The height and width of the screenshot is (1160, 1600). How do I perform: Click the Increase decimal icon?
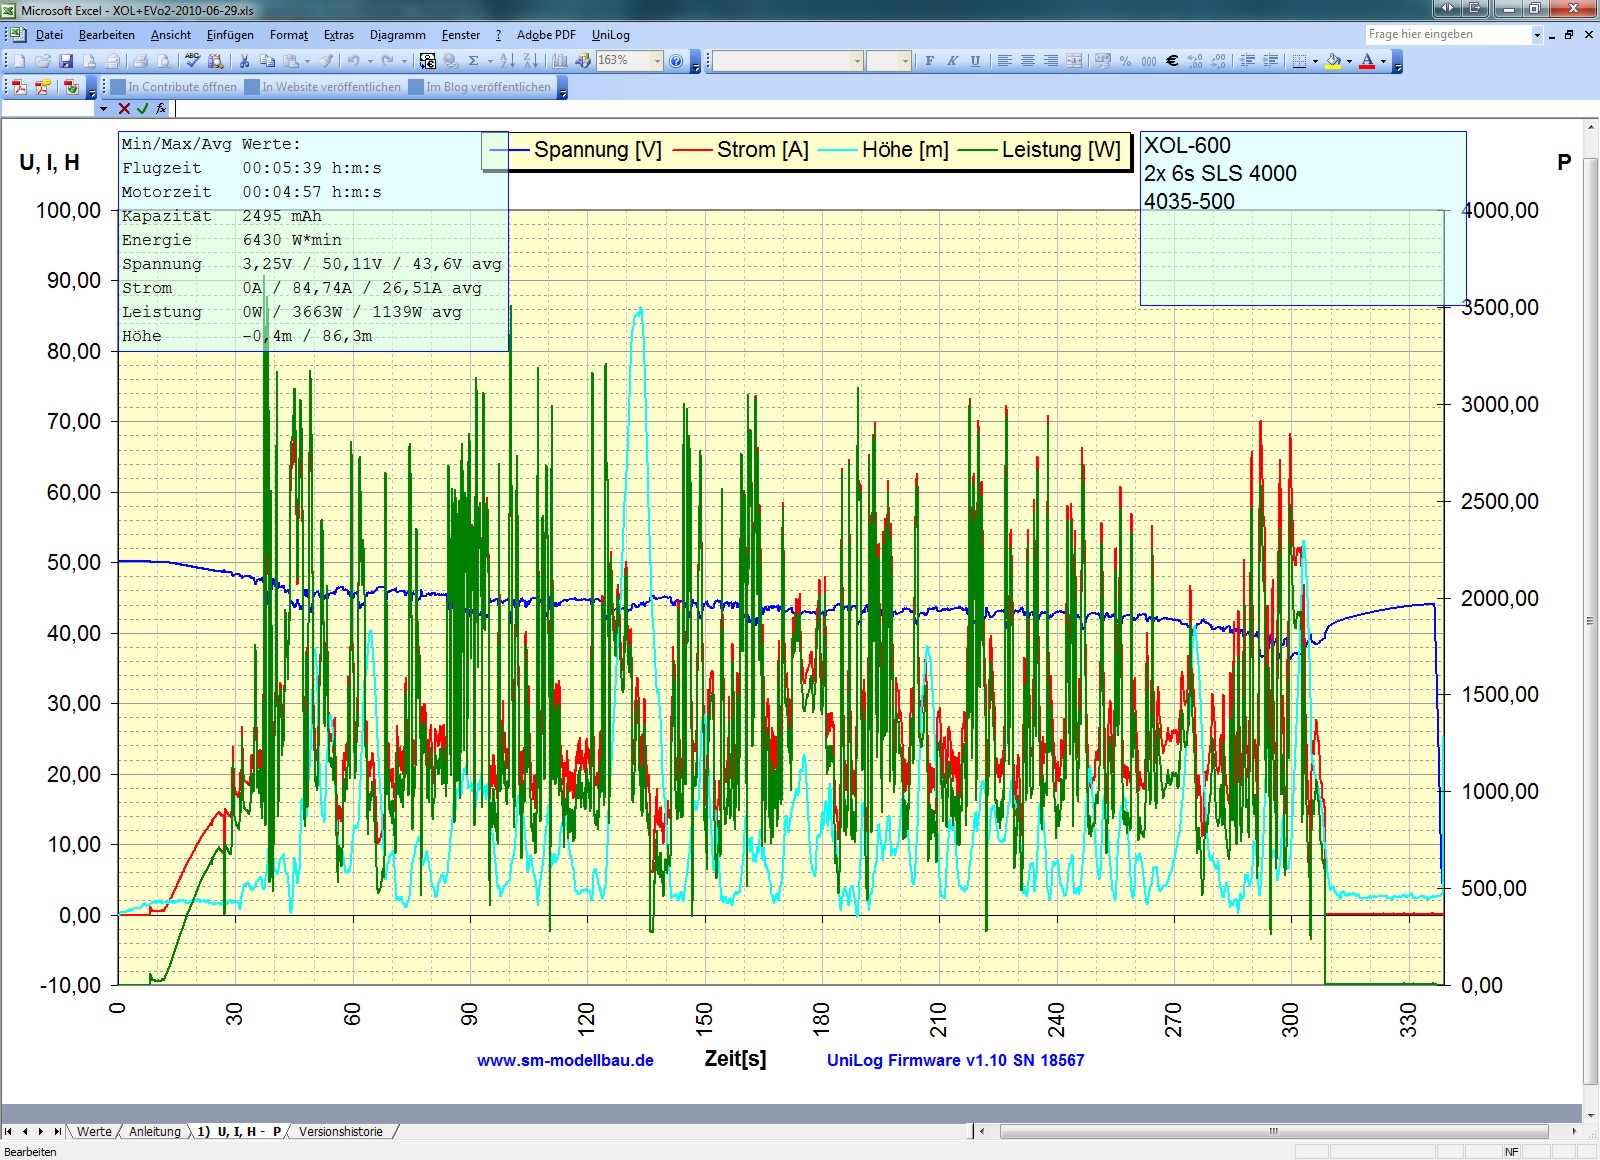1195,61
